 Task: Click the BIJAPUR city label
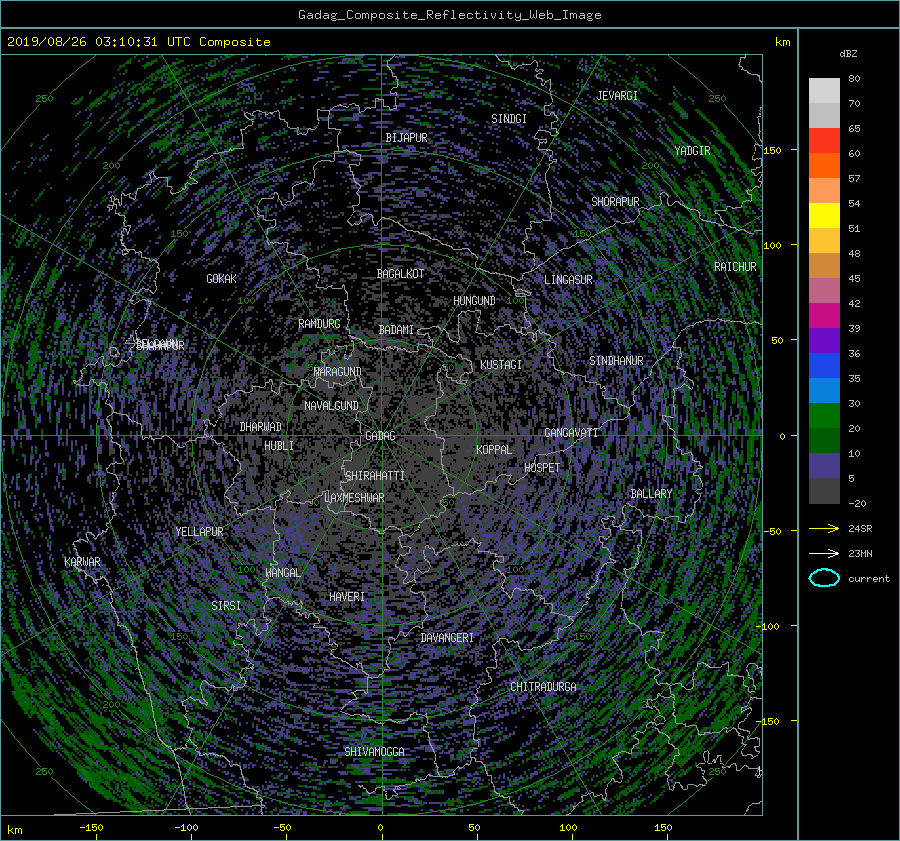coord(406,138)
